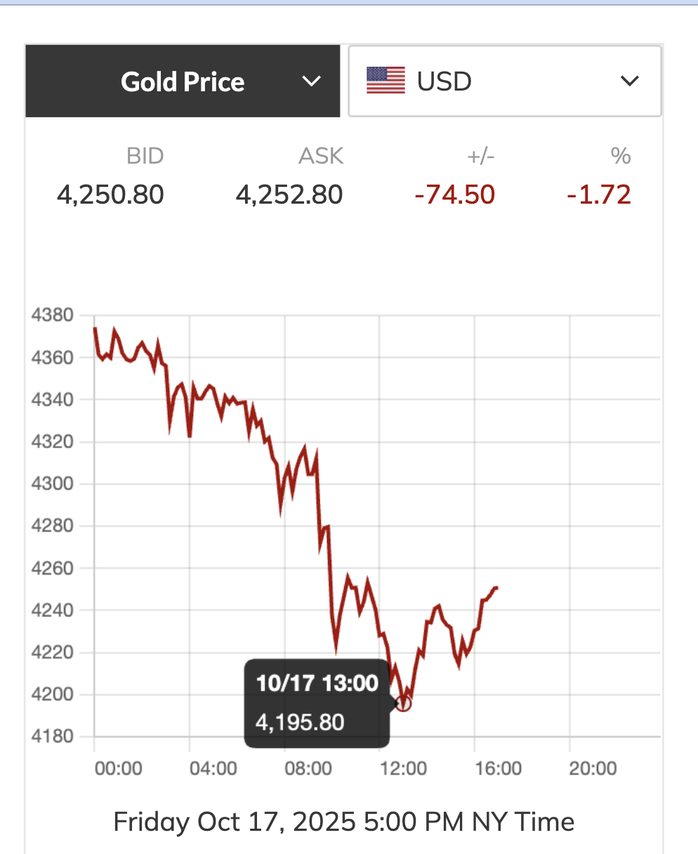Click the % column header
This screenshot has width=698, height=854.
(621, 156)
